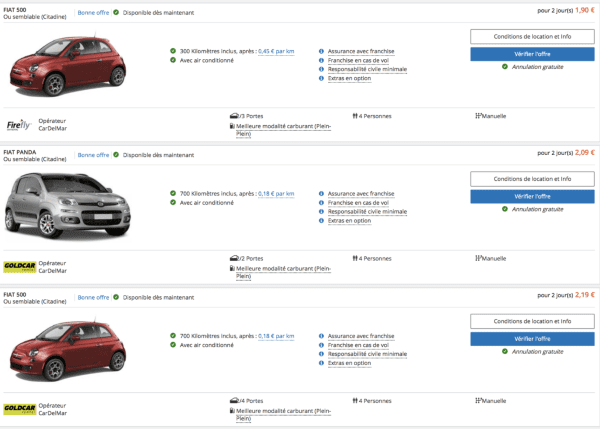Click info icon beside Extras en option, Fiat Panda

[x=321, y=221]
